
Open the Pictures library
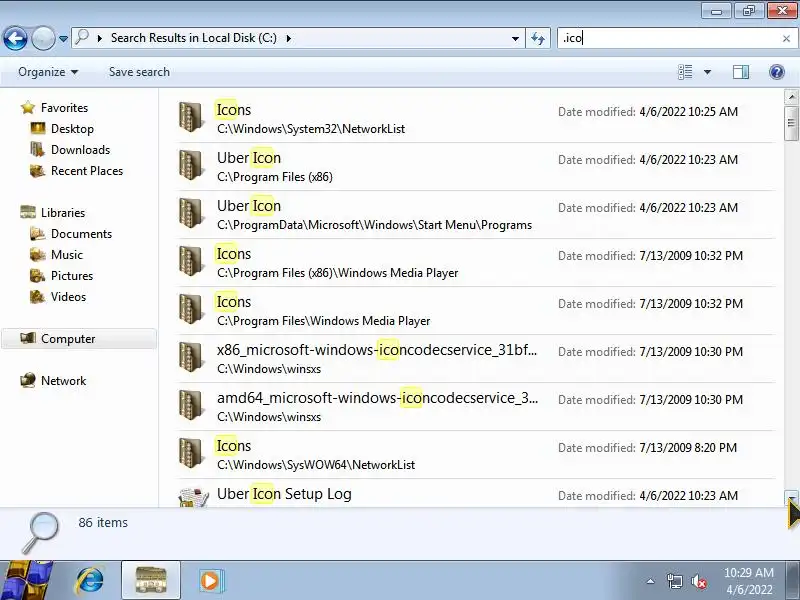72,275
